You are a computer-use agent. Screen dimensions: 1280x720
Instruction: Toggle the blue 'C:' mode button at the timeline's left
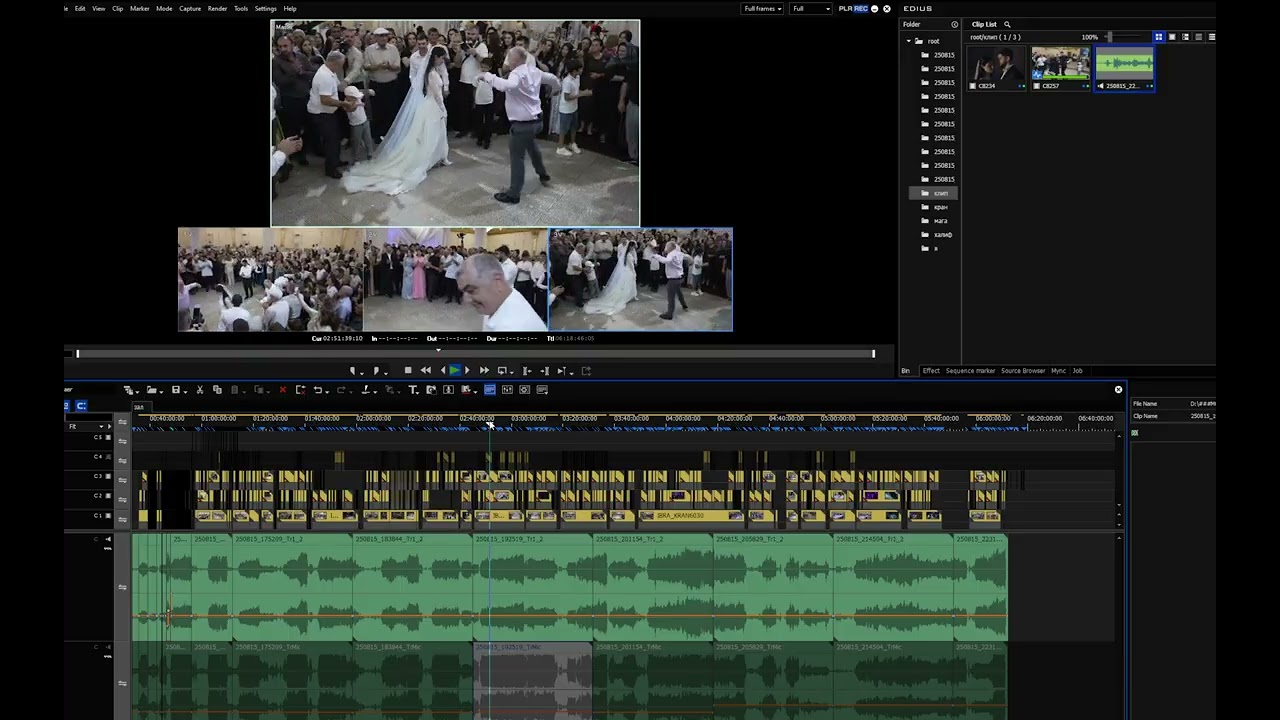81,406
